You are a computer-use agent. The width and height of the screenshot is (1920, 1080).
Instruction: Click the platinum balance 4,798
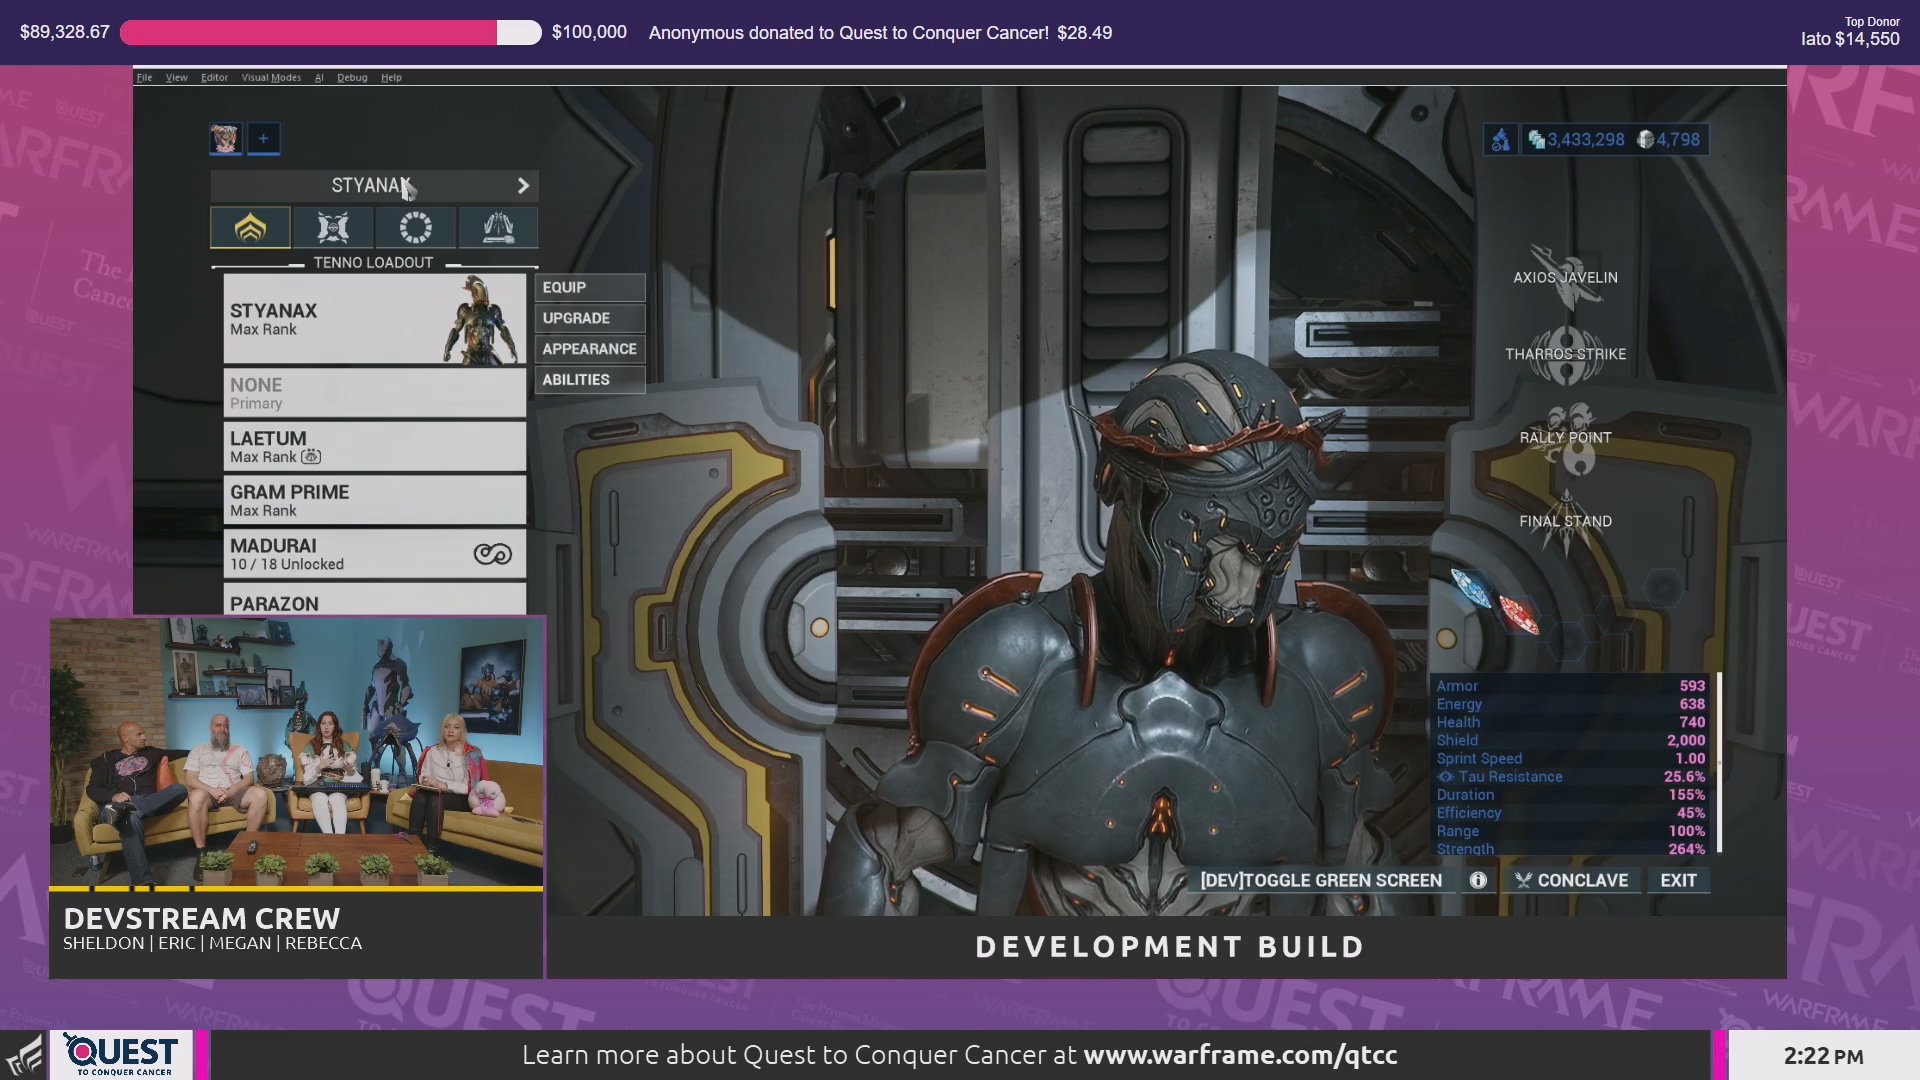click(1668, 140)
